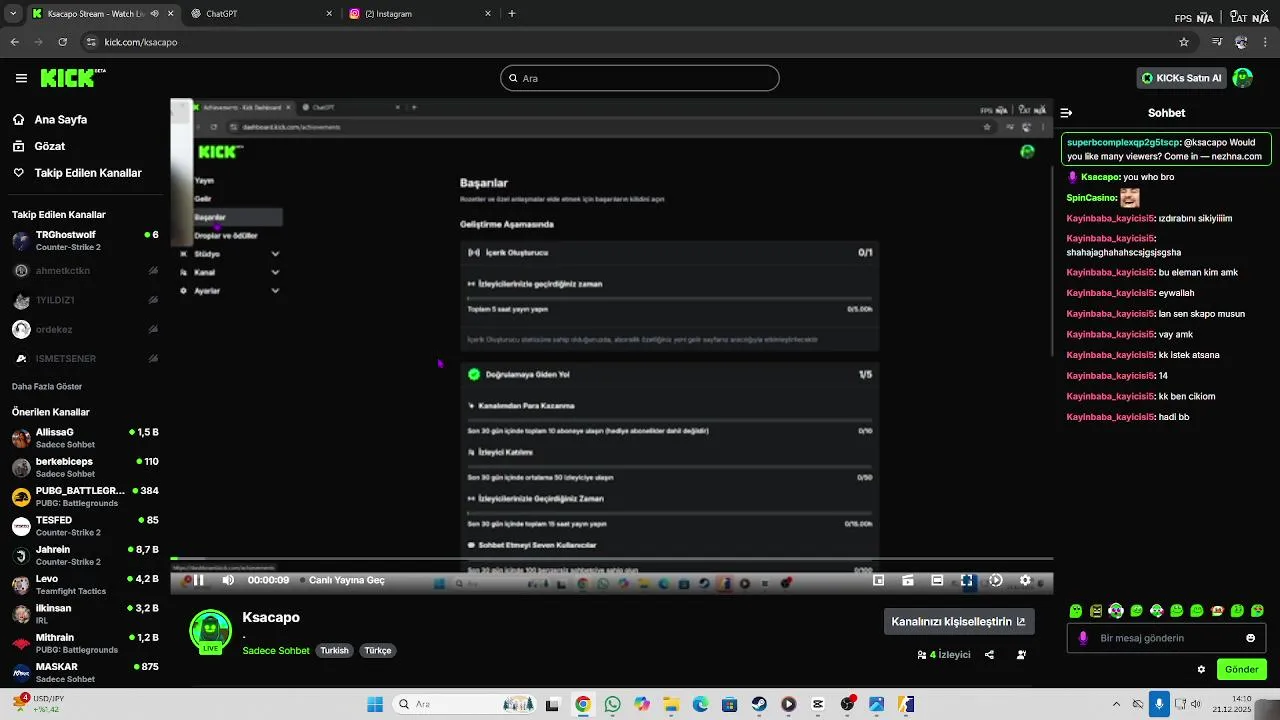
Task: Insert the angry yellow-faced quick emote
Action: tap(1096, 610)
